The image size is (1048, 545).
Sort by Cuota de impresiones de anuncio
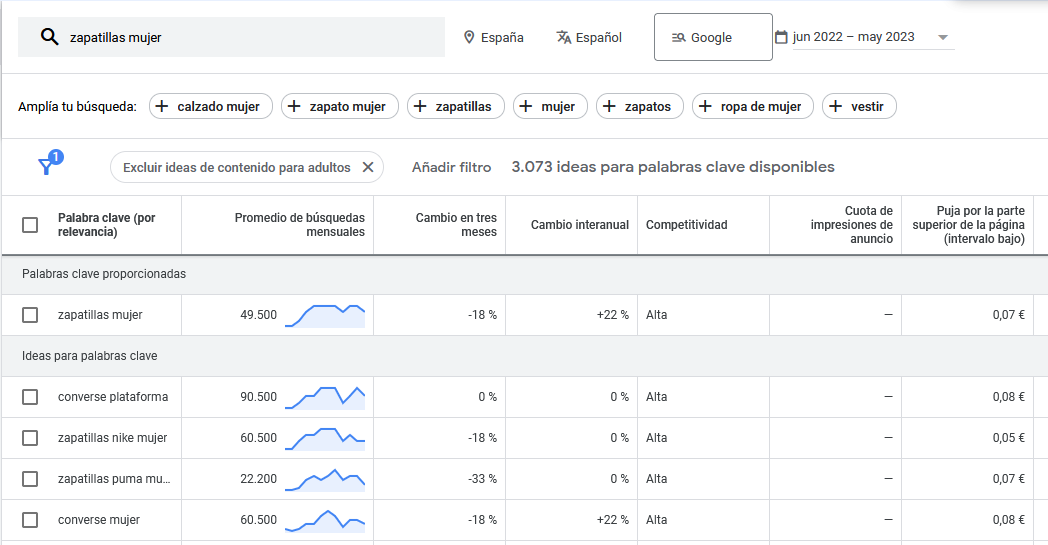click(x=852, y=225)
